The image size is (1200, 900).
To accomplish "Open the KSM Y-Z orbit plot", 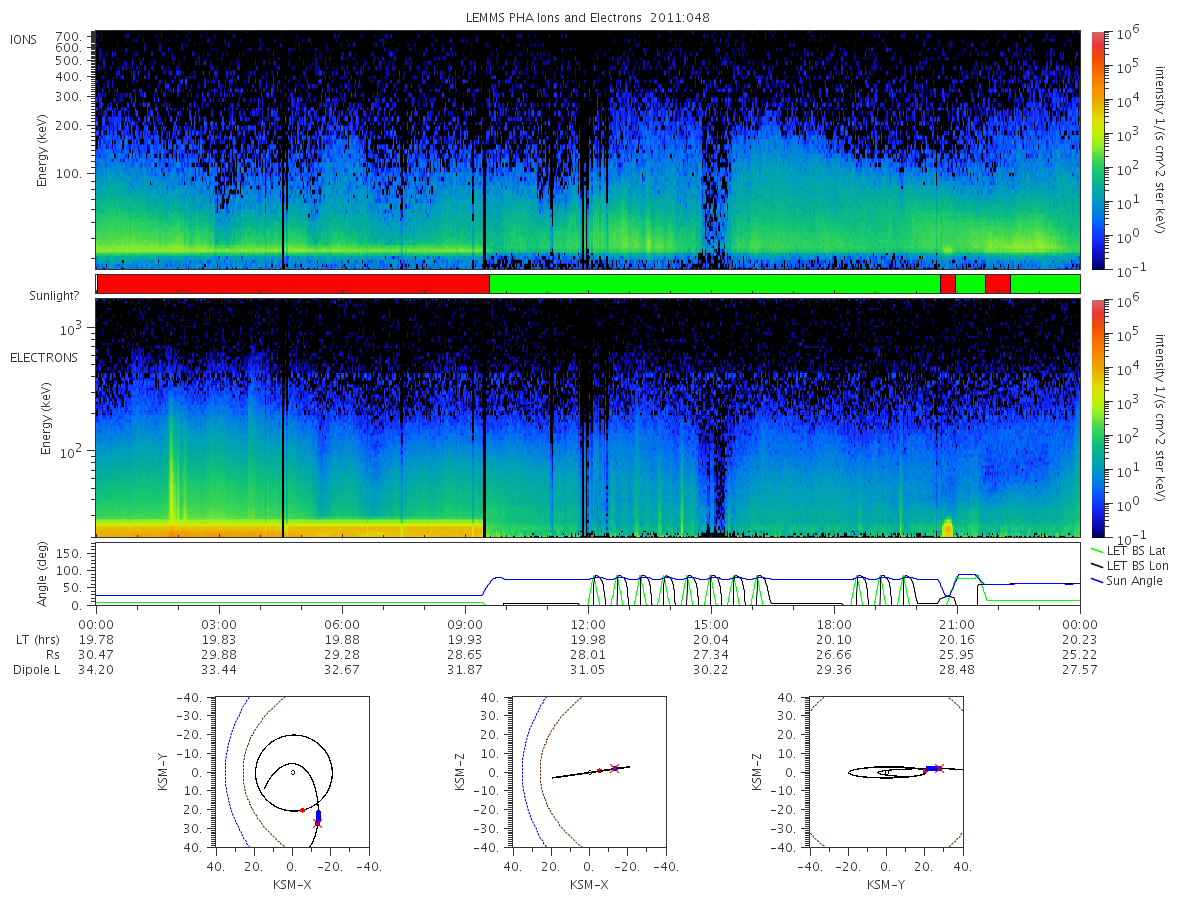I will click(886, 772).
